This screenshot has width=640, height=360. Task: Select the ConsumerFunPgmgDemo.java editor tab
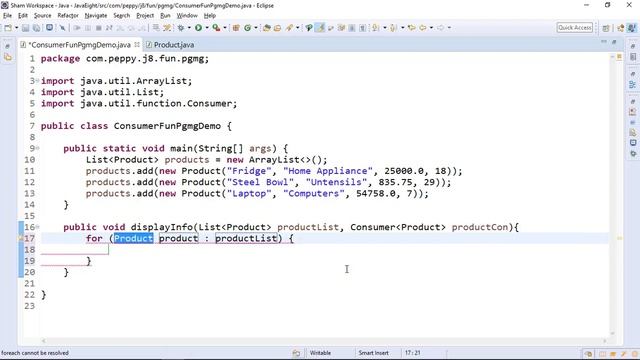[x=79, y=45]
